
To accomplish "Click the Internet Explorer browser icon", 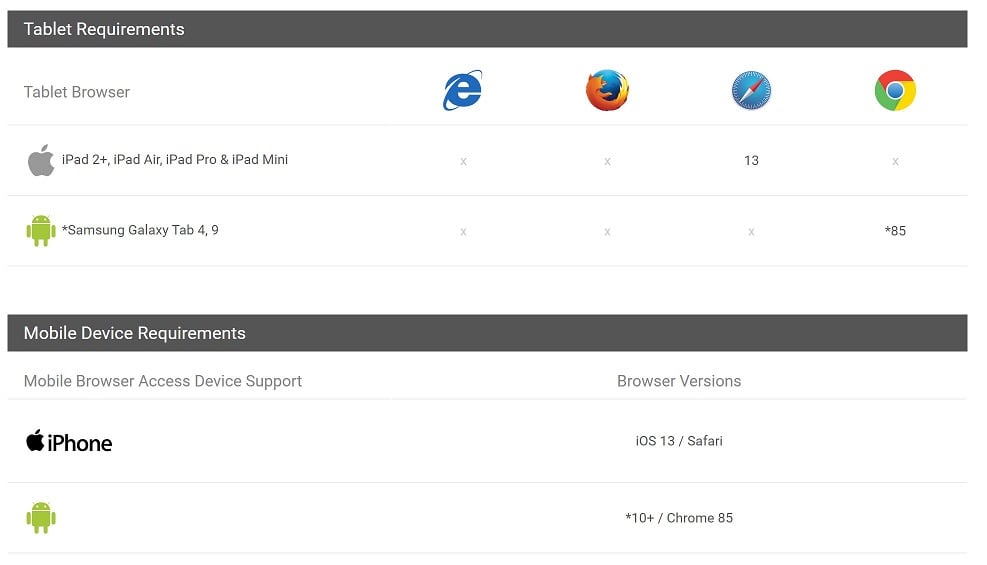I will [463, 91].
